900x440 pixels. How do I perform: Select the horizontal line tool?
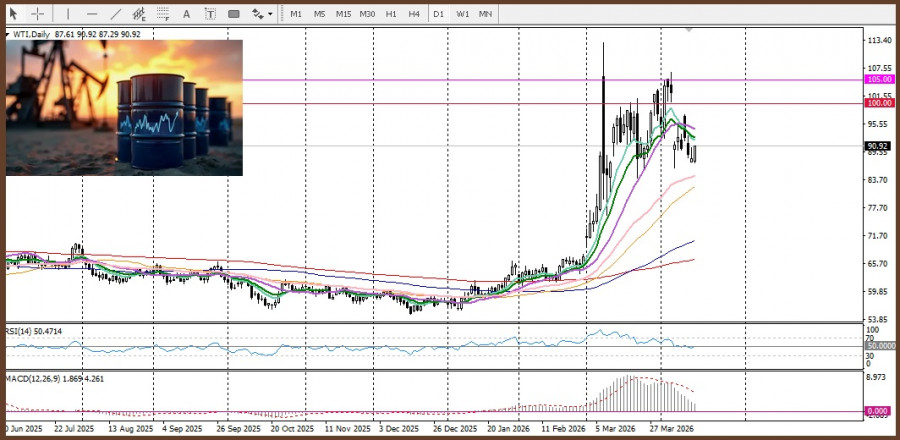pos(92,14)
